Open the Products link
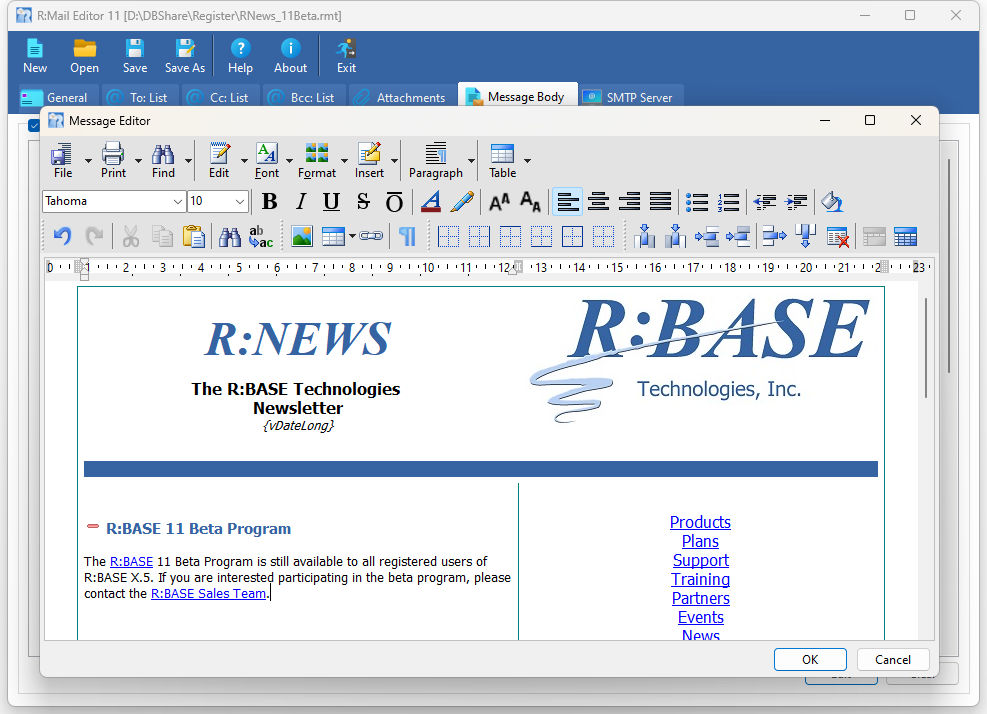Screen dimensions: 987x714 tap(700, 522)
